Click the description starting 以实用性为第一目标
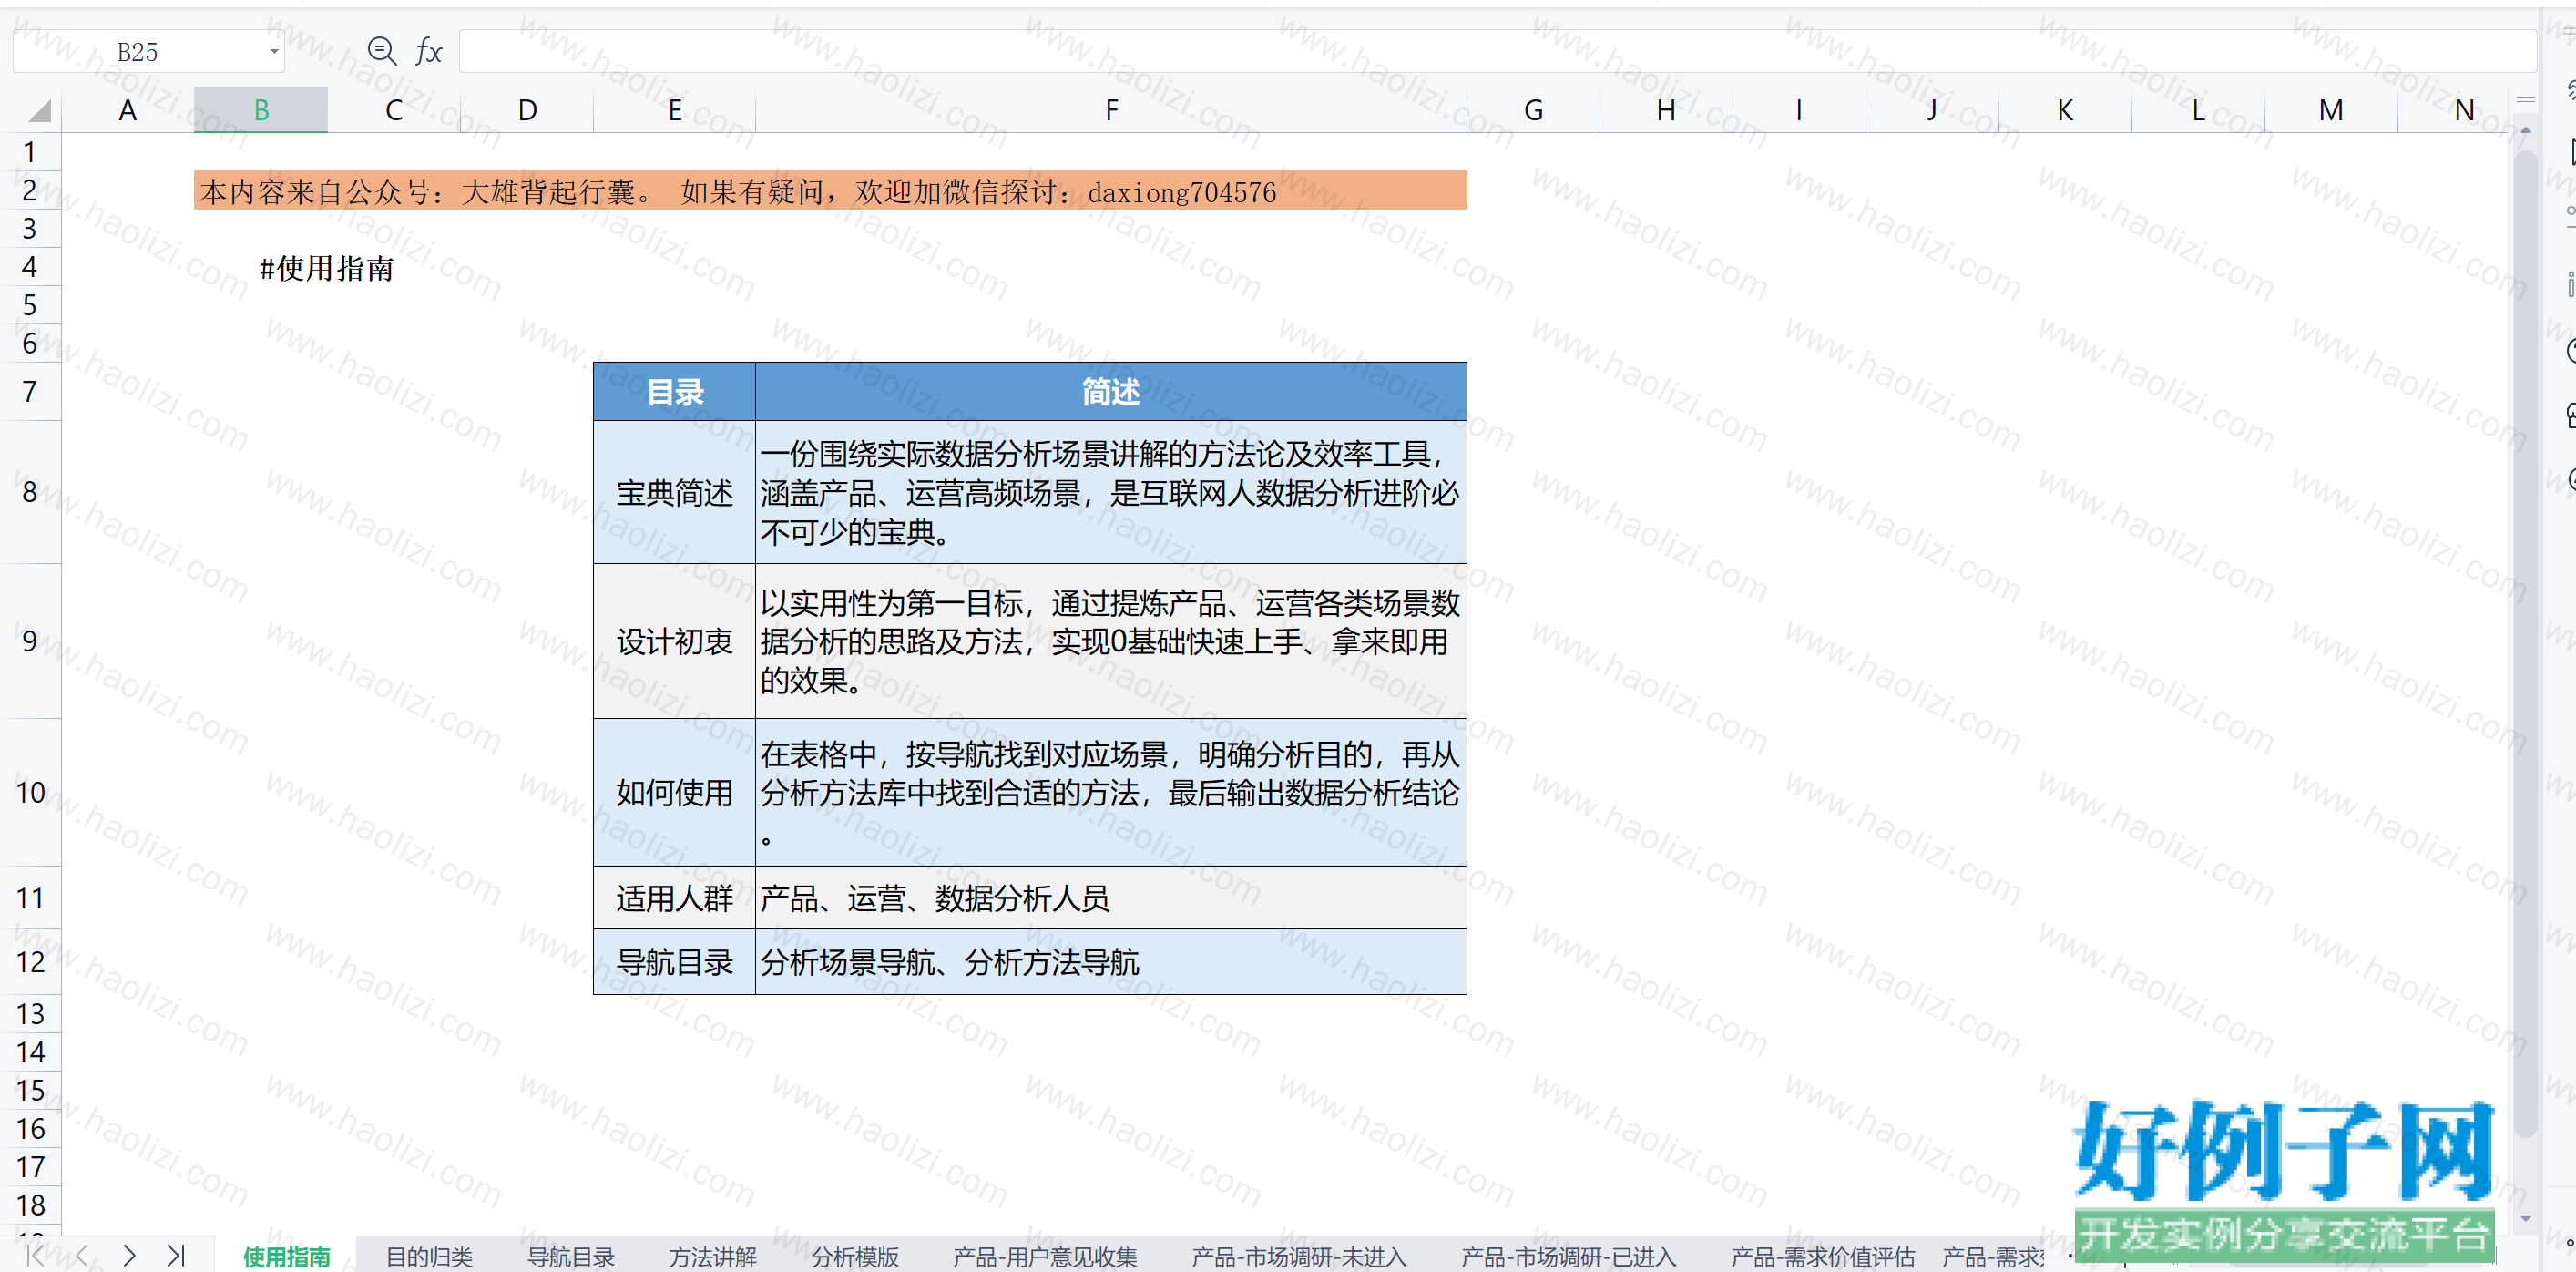The image size is (2576, 1272). click(1111, 641)
